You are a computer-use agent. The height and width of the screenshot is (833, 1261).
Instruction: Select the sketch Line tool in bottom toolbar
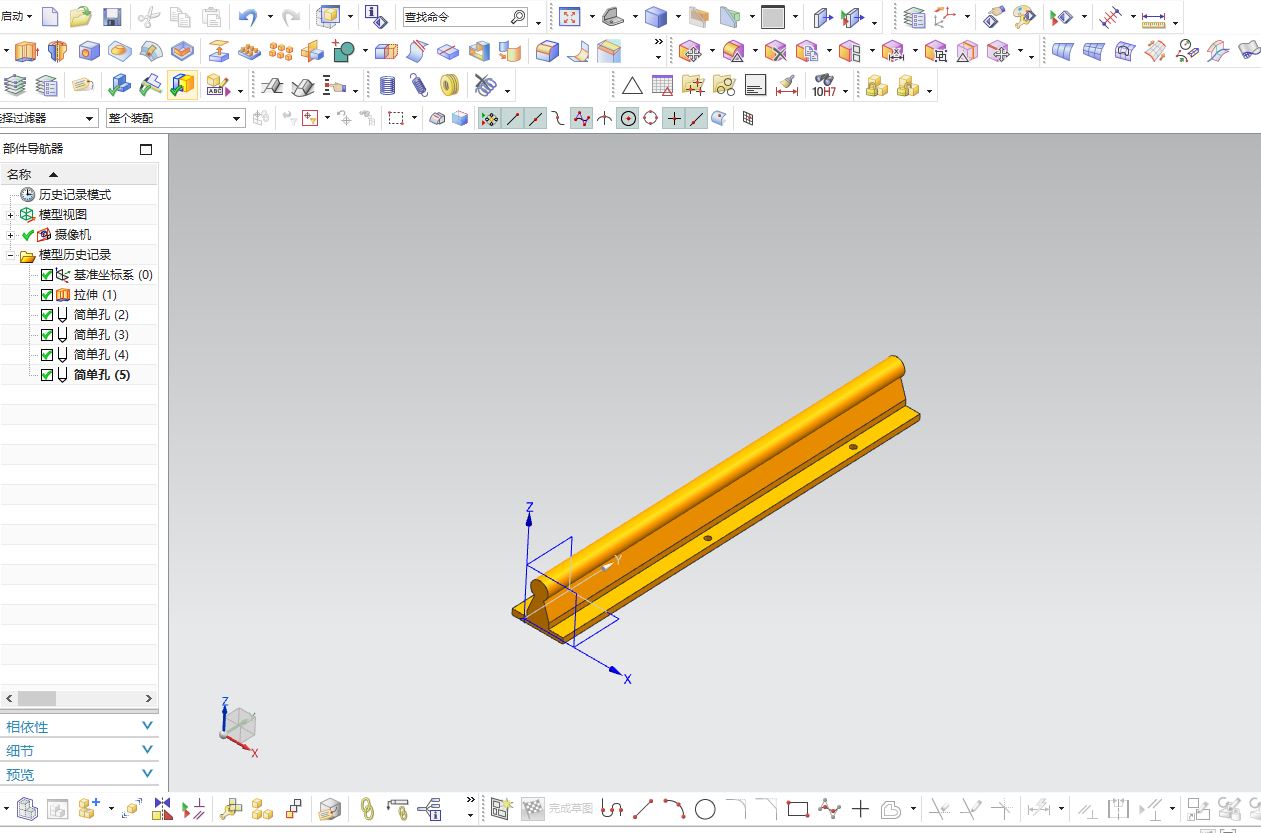pyautogui.click(x=643, y=809)
